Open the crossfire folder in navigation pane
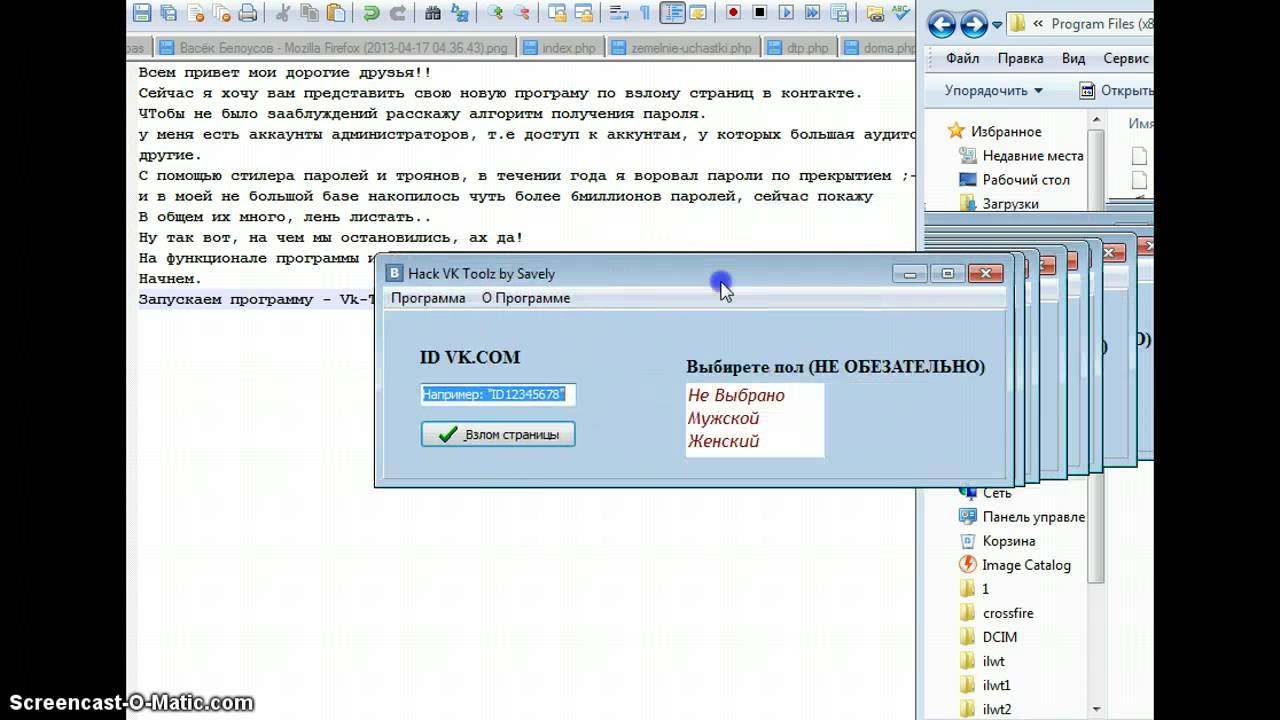The height and width of the screenshot is (720, 1280). [996, 613]
